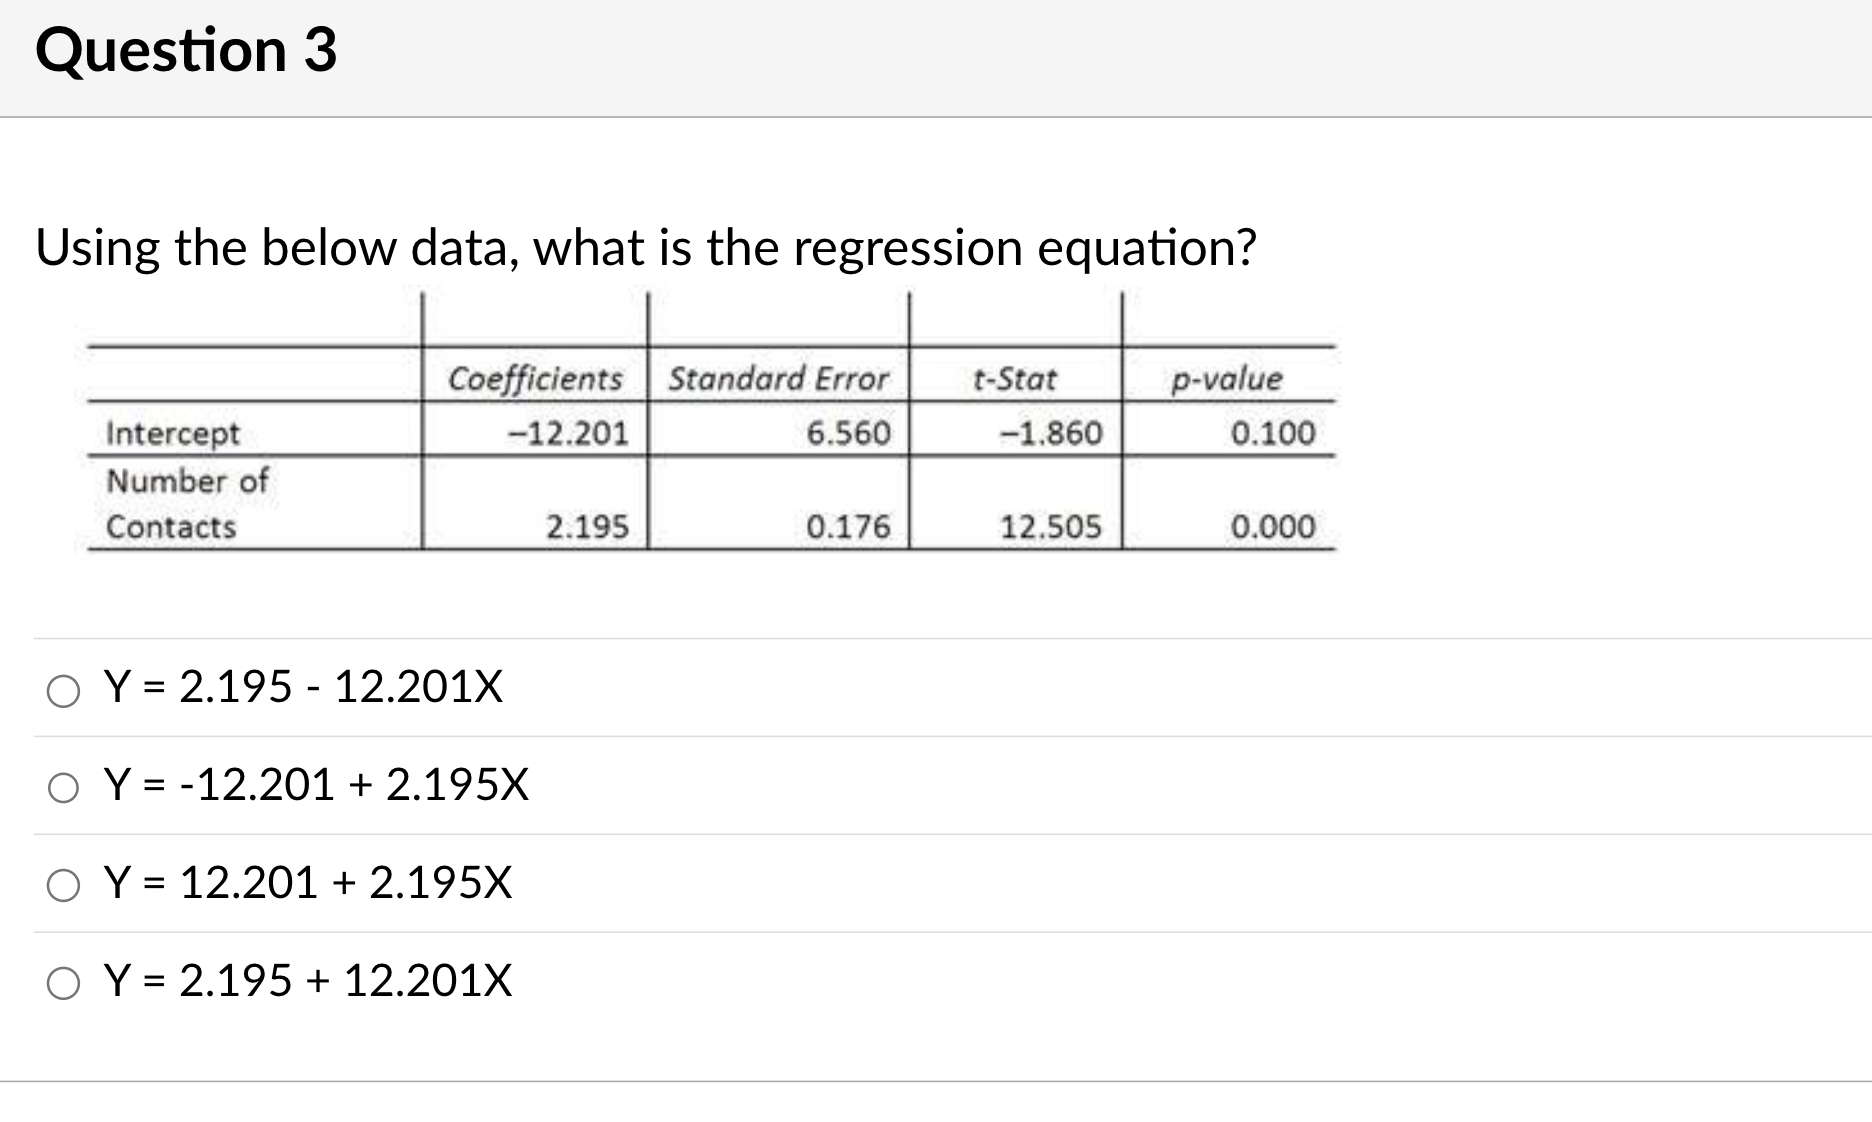The image size is (1872, 1122).
Task: Select radio button for Y = 12.201 + 2.195X
Action: click(64, 884)
